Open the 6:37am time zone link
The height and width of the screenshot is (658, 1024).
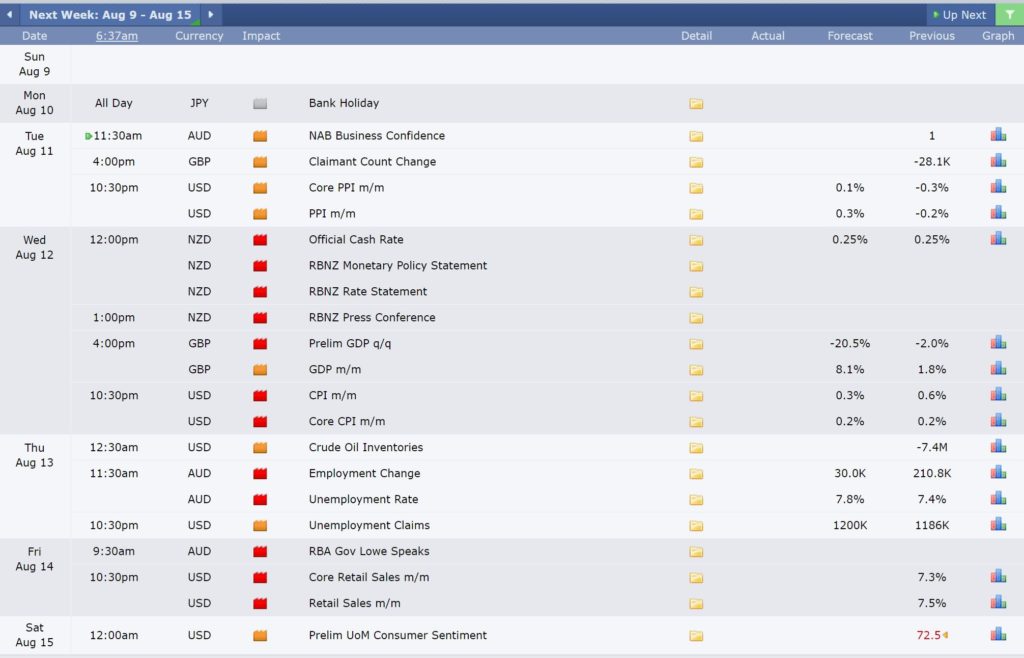(117, 36)
